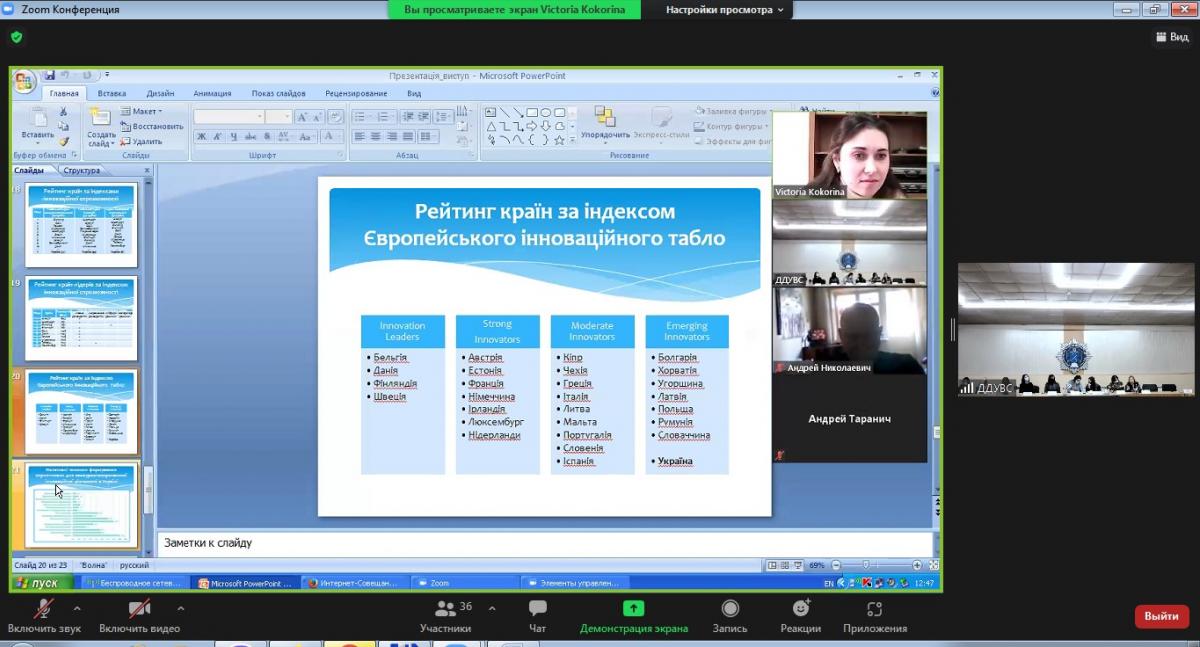Open the View Options dropdown
This screenshot has width=1200, height=647.
[x=725, y=10]
